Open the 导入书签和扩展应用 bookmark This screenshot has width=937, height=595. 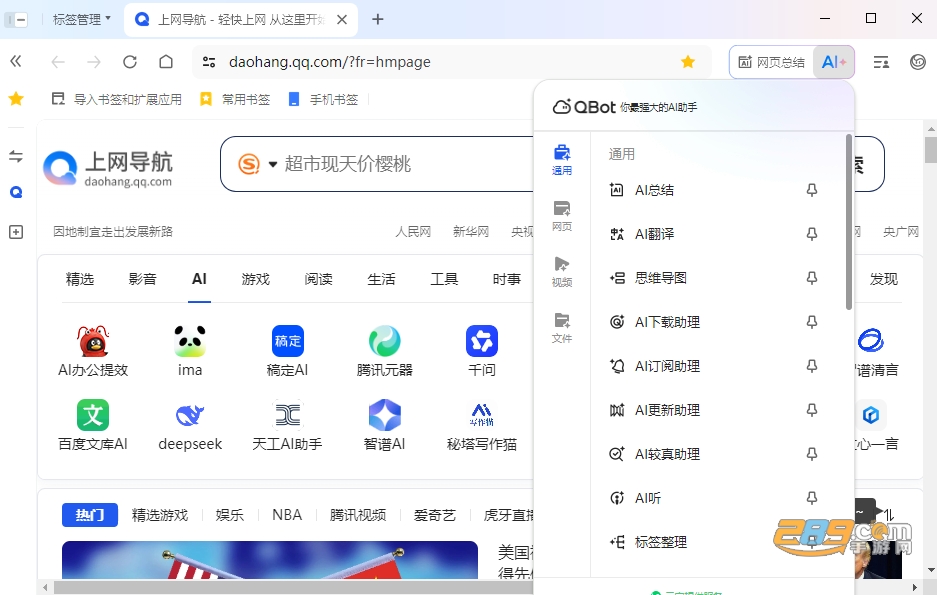click(117, 99)
